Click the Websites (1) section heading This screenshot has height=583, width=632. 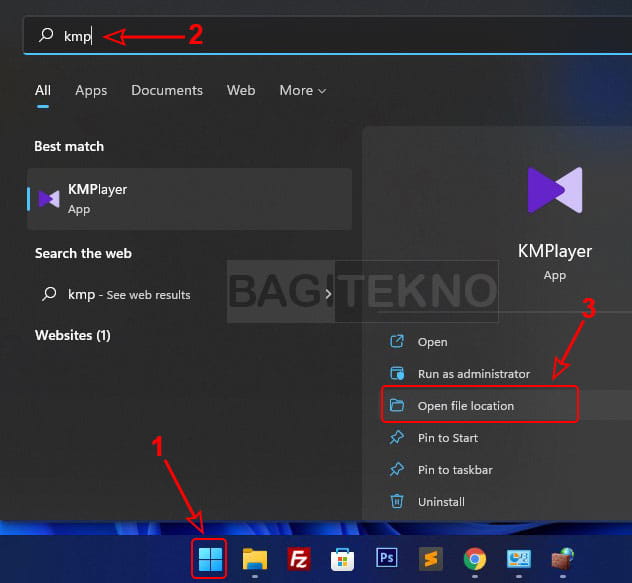point(73,335)
